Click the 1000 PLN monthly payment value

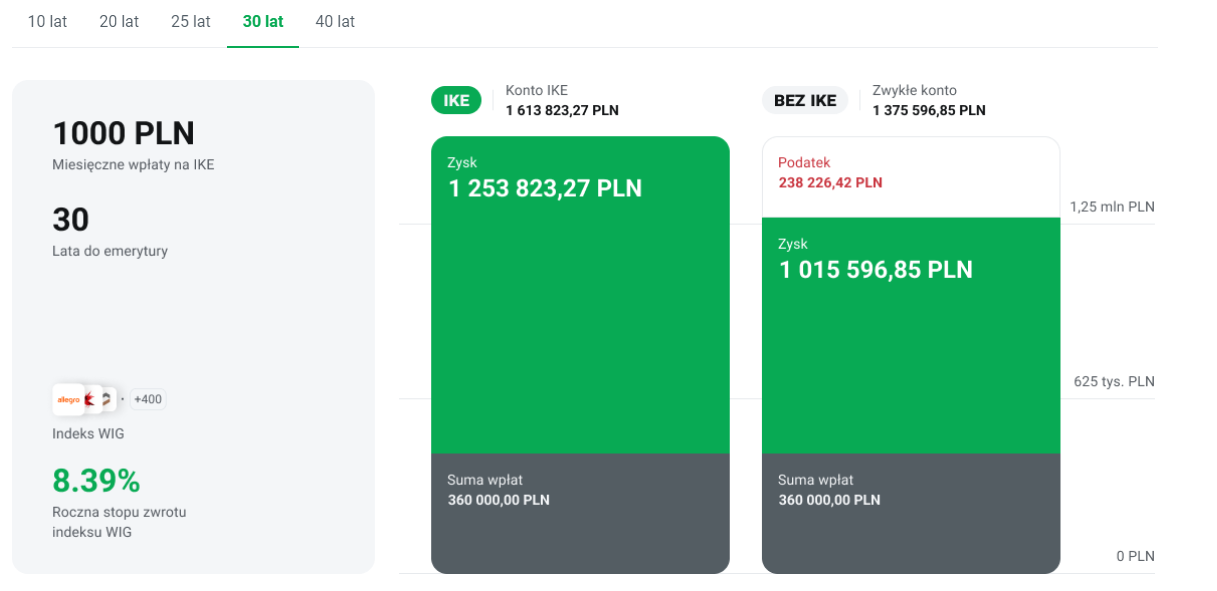pos(123,134)
